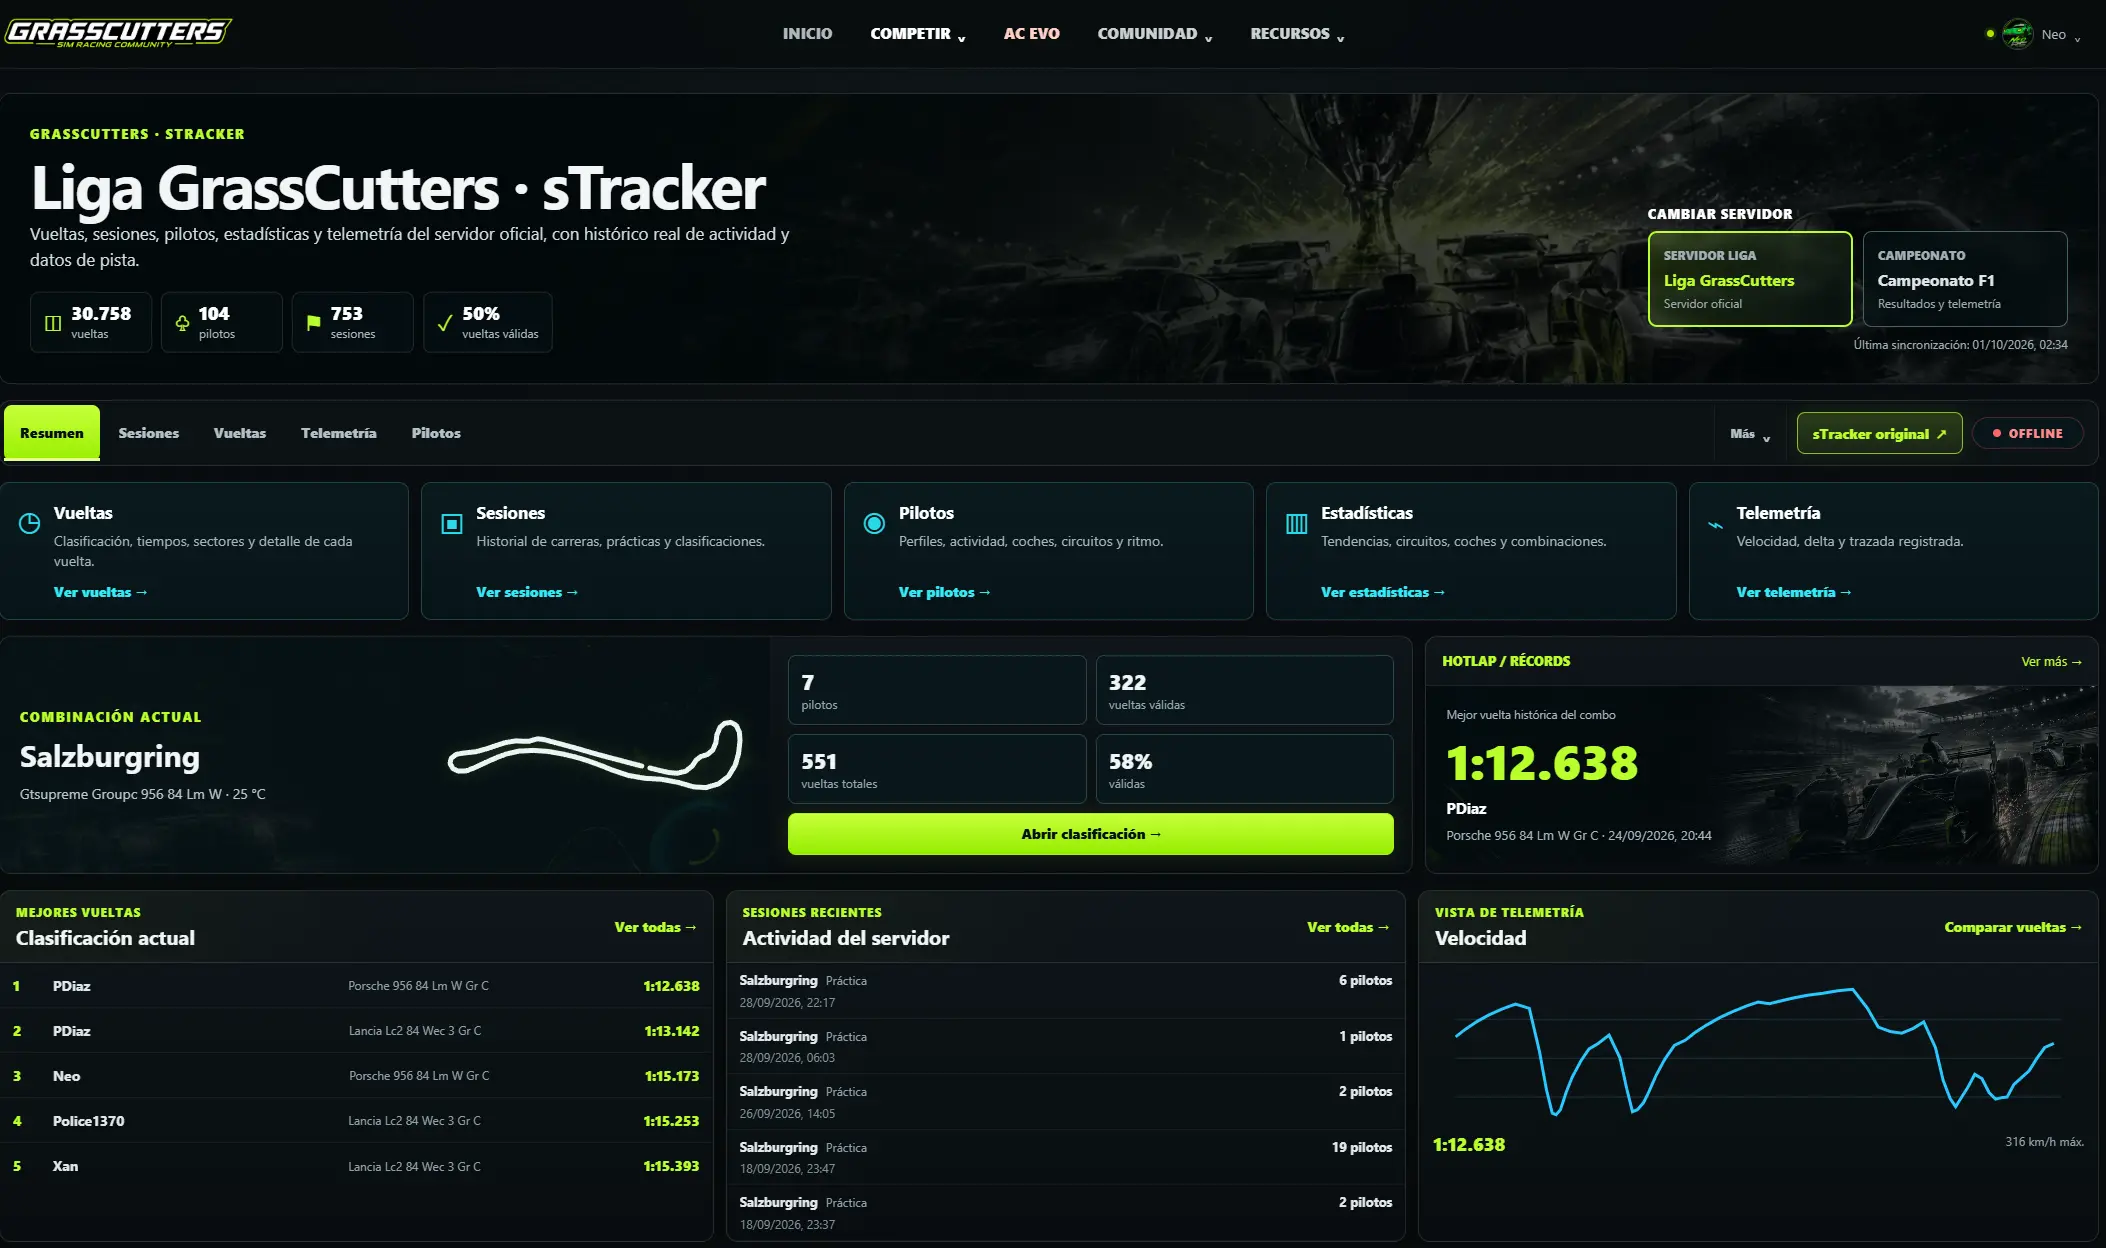Screen dimensions: 2106x1248
Task: Click the laps icon beside 30.758 vueltas
Action: pos(53,323)
